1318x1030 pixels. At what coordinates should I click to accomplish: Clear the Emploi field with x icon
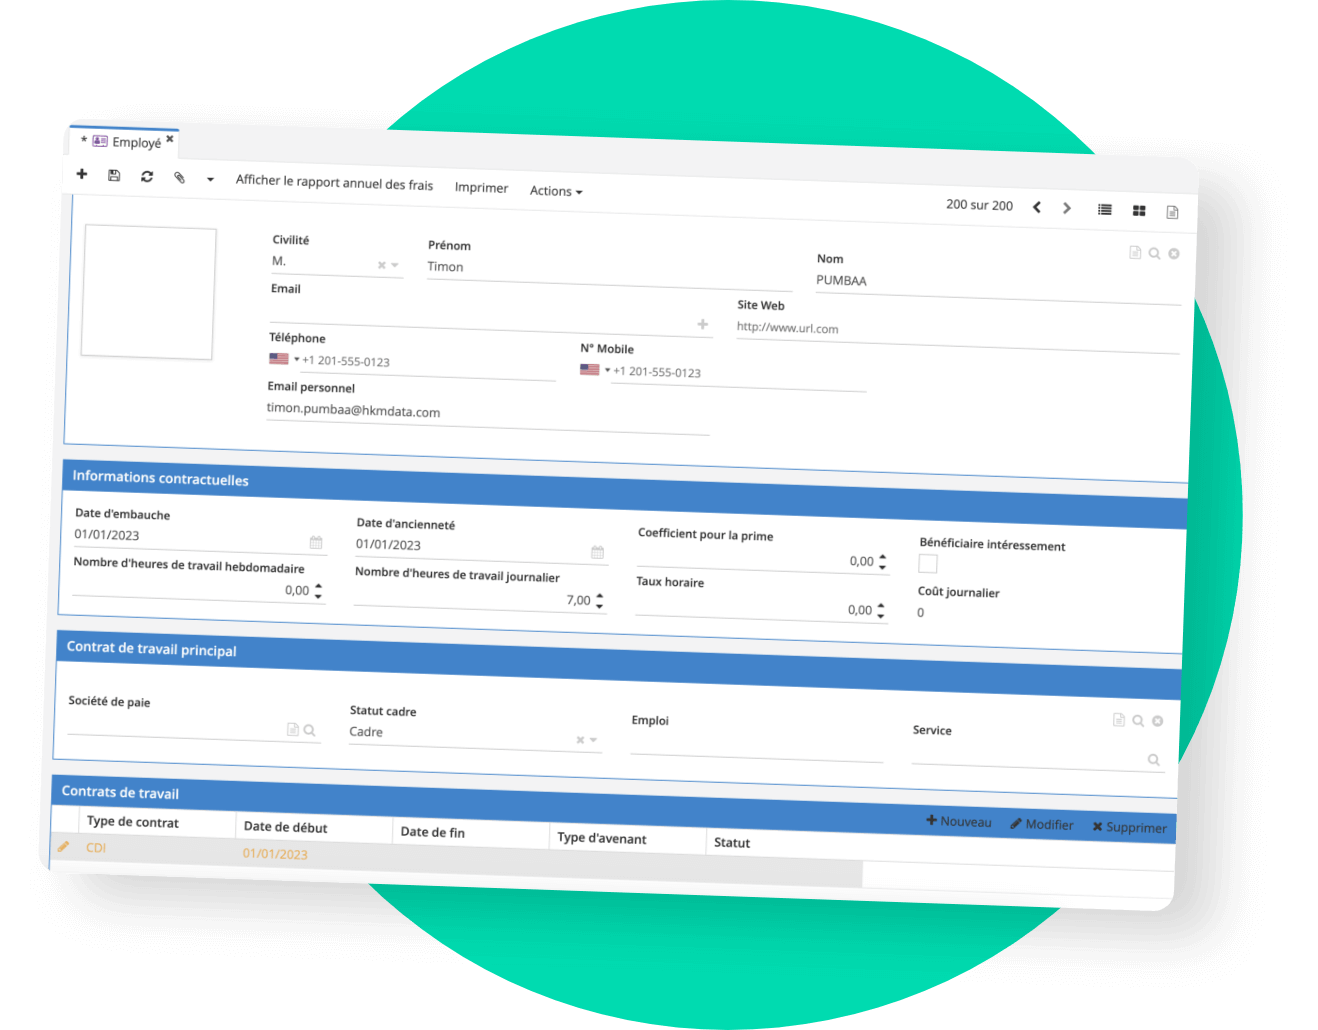coord(1157,721)
